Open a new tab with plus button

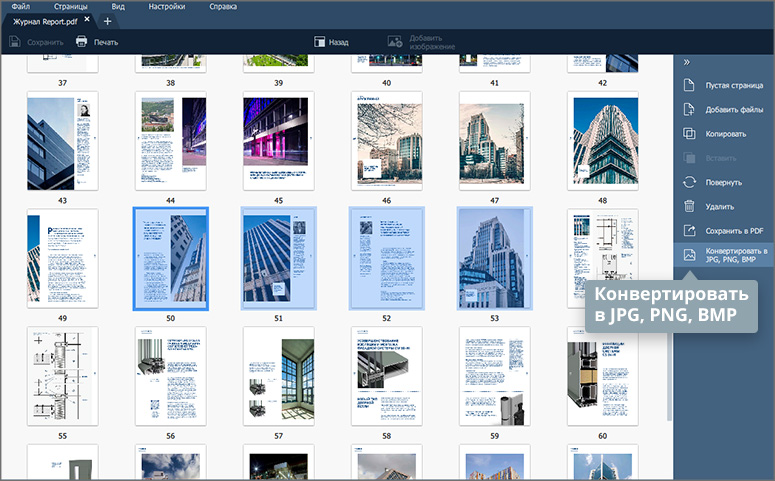pos(107,21)
